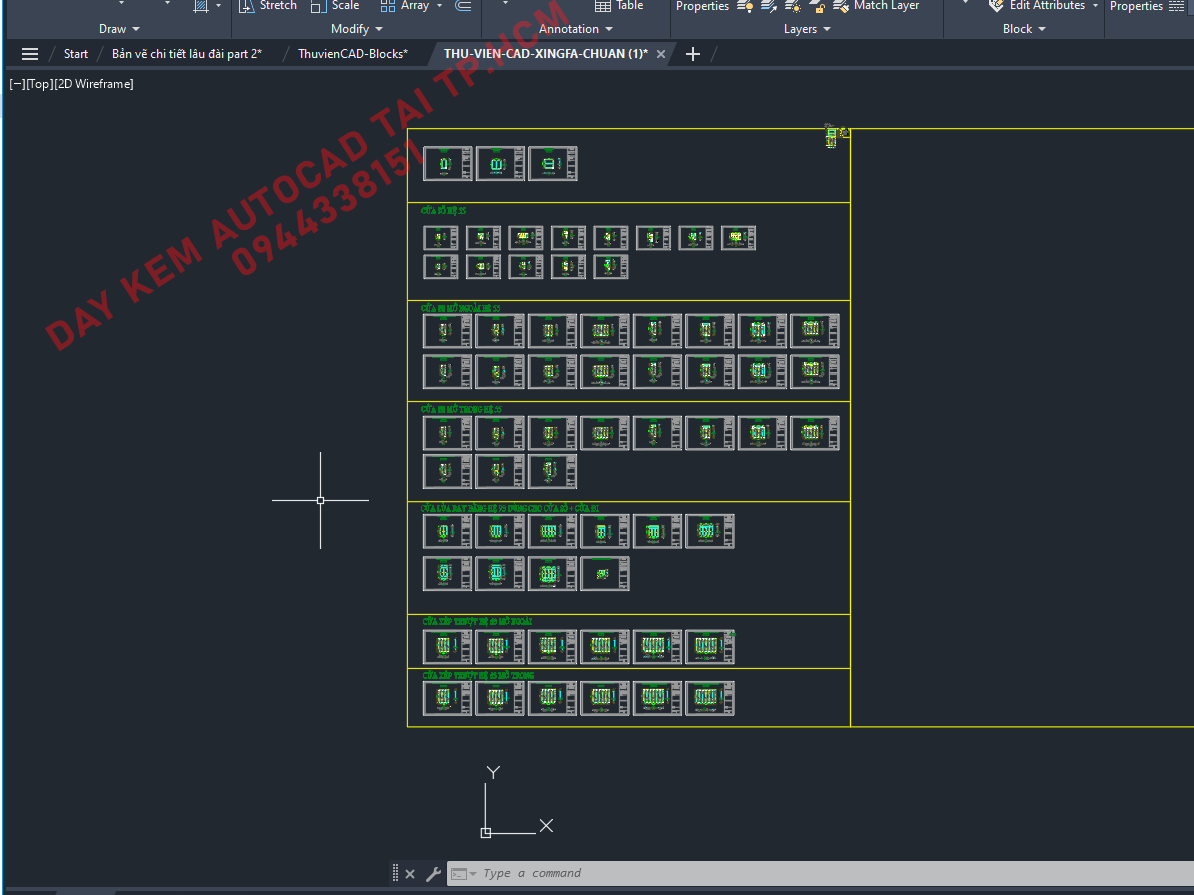
Task: Open the Edit Attributes dropdown arrow
Action: (x=1096, y=5)
